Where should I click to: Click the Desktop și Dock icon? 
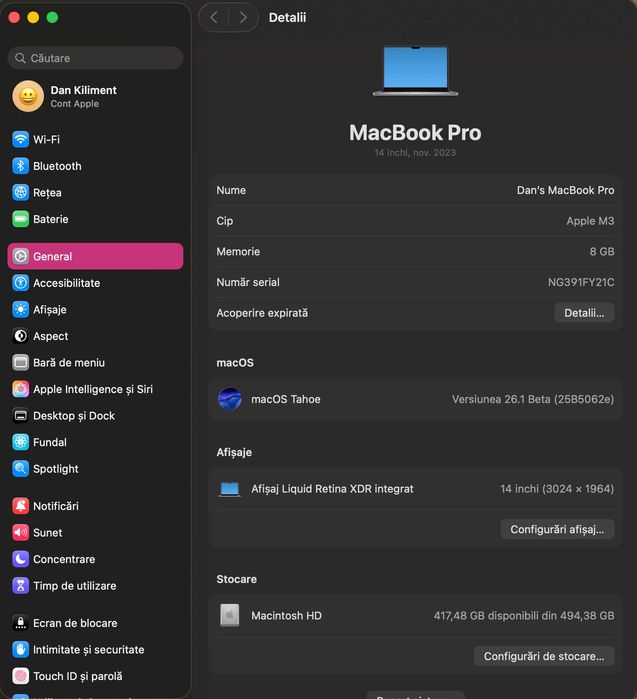pyautogui.click(x=21, y=416)
